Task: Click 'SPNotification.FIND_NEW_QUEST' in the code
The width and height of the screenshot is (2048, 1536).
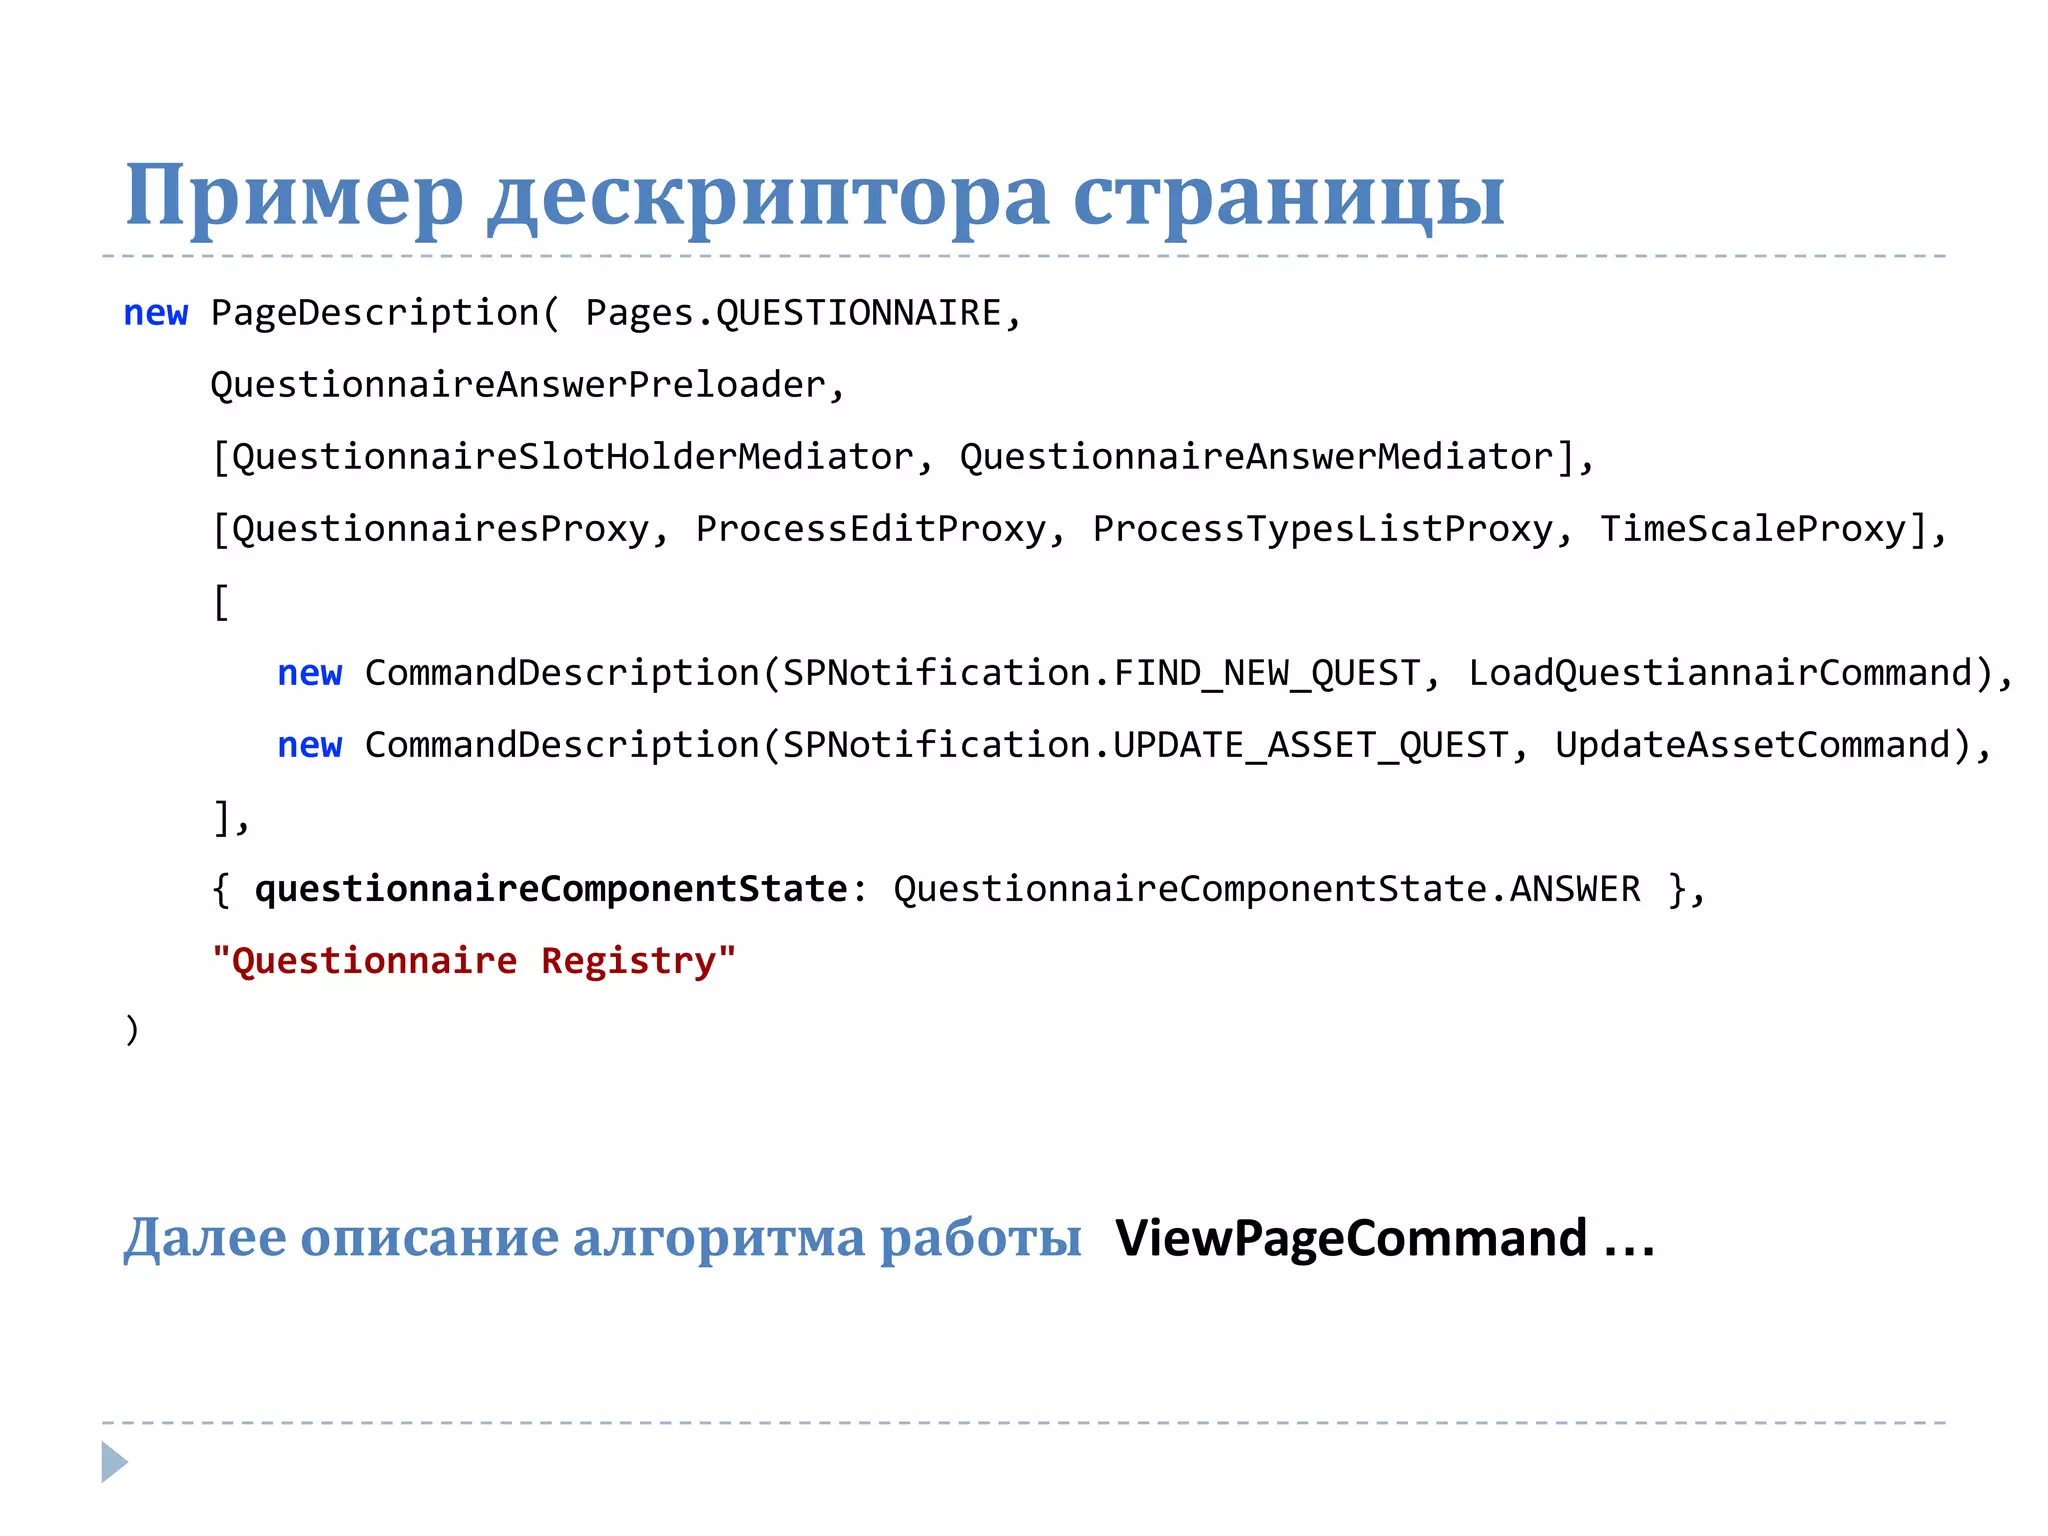Action: pos(1101,673)
